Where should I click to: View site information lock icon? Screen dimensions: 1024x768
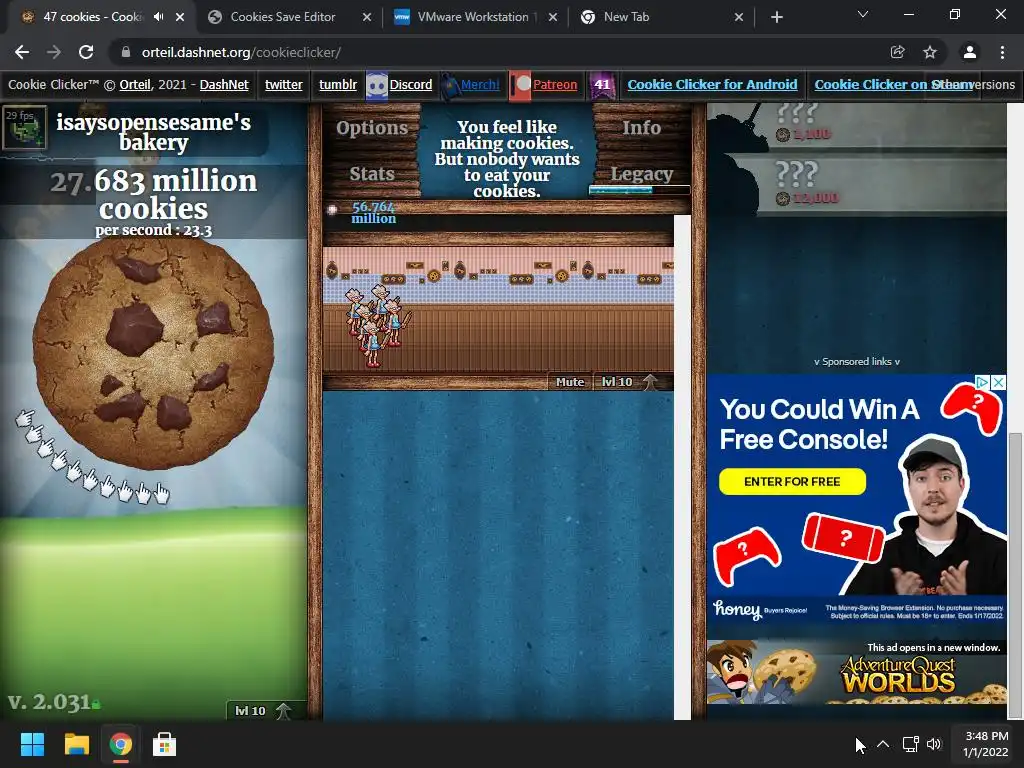(x=126, y=52)
